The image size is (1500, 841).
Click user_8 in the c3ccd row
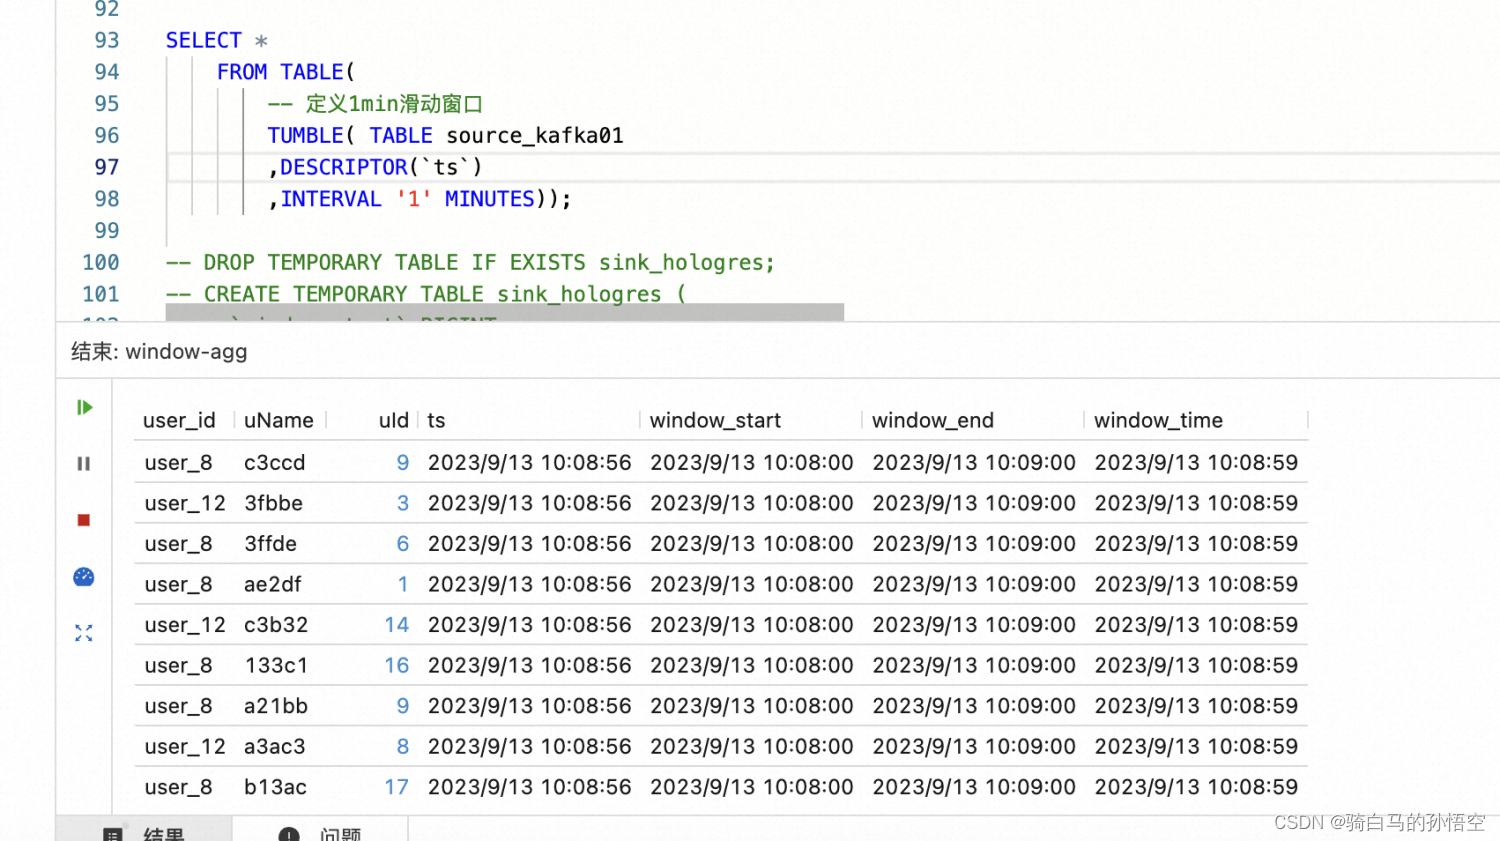tap(178, 463)
